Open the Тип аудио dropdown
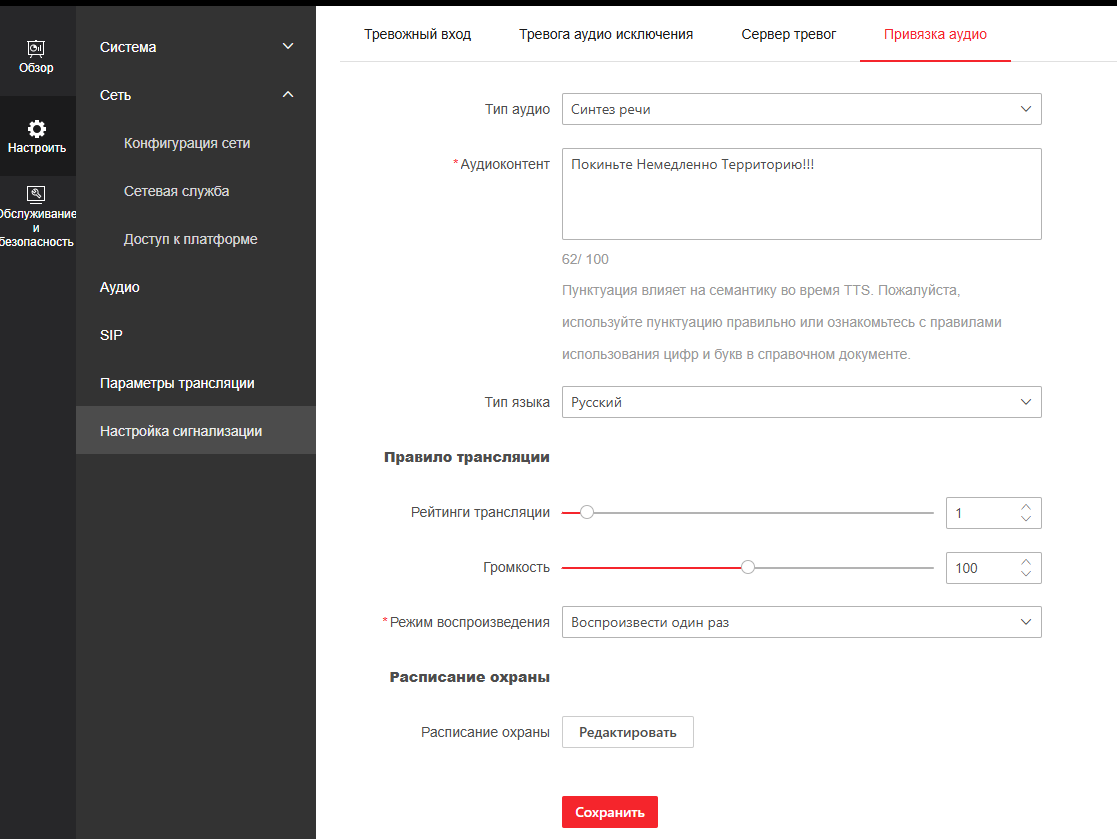The width and height of the screenshot is (1117, 839). (801, 109)
